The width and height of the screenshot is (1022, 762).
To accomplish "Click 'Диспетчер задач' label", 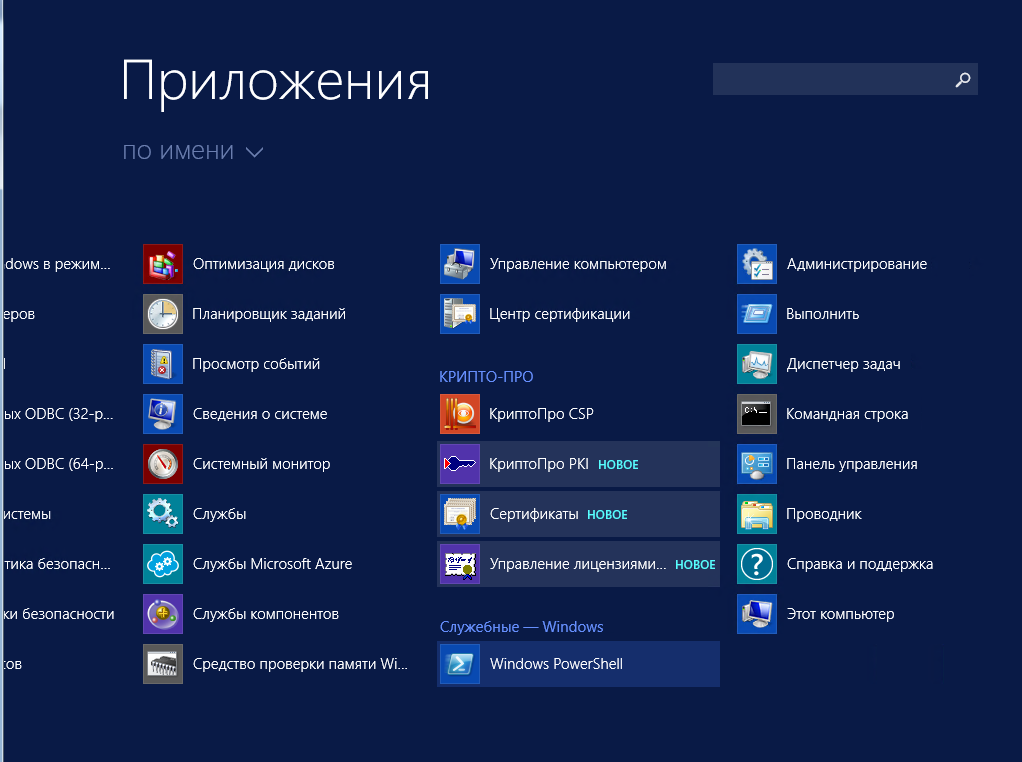I will pyautogui.click(x=843, y=364).
